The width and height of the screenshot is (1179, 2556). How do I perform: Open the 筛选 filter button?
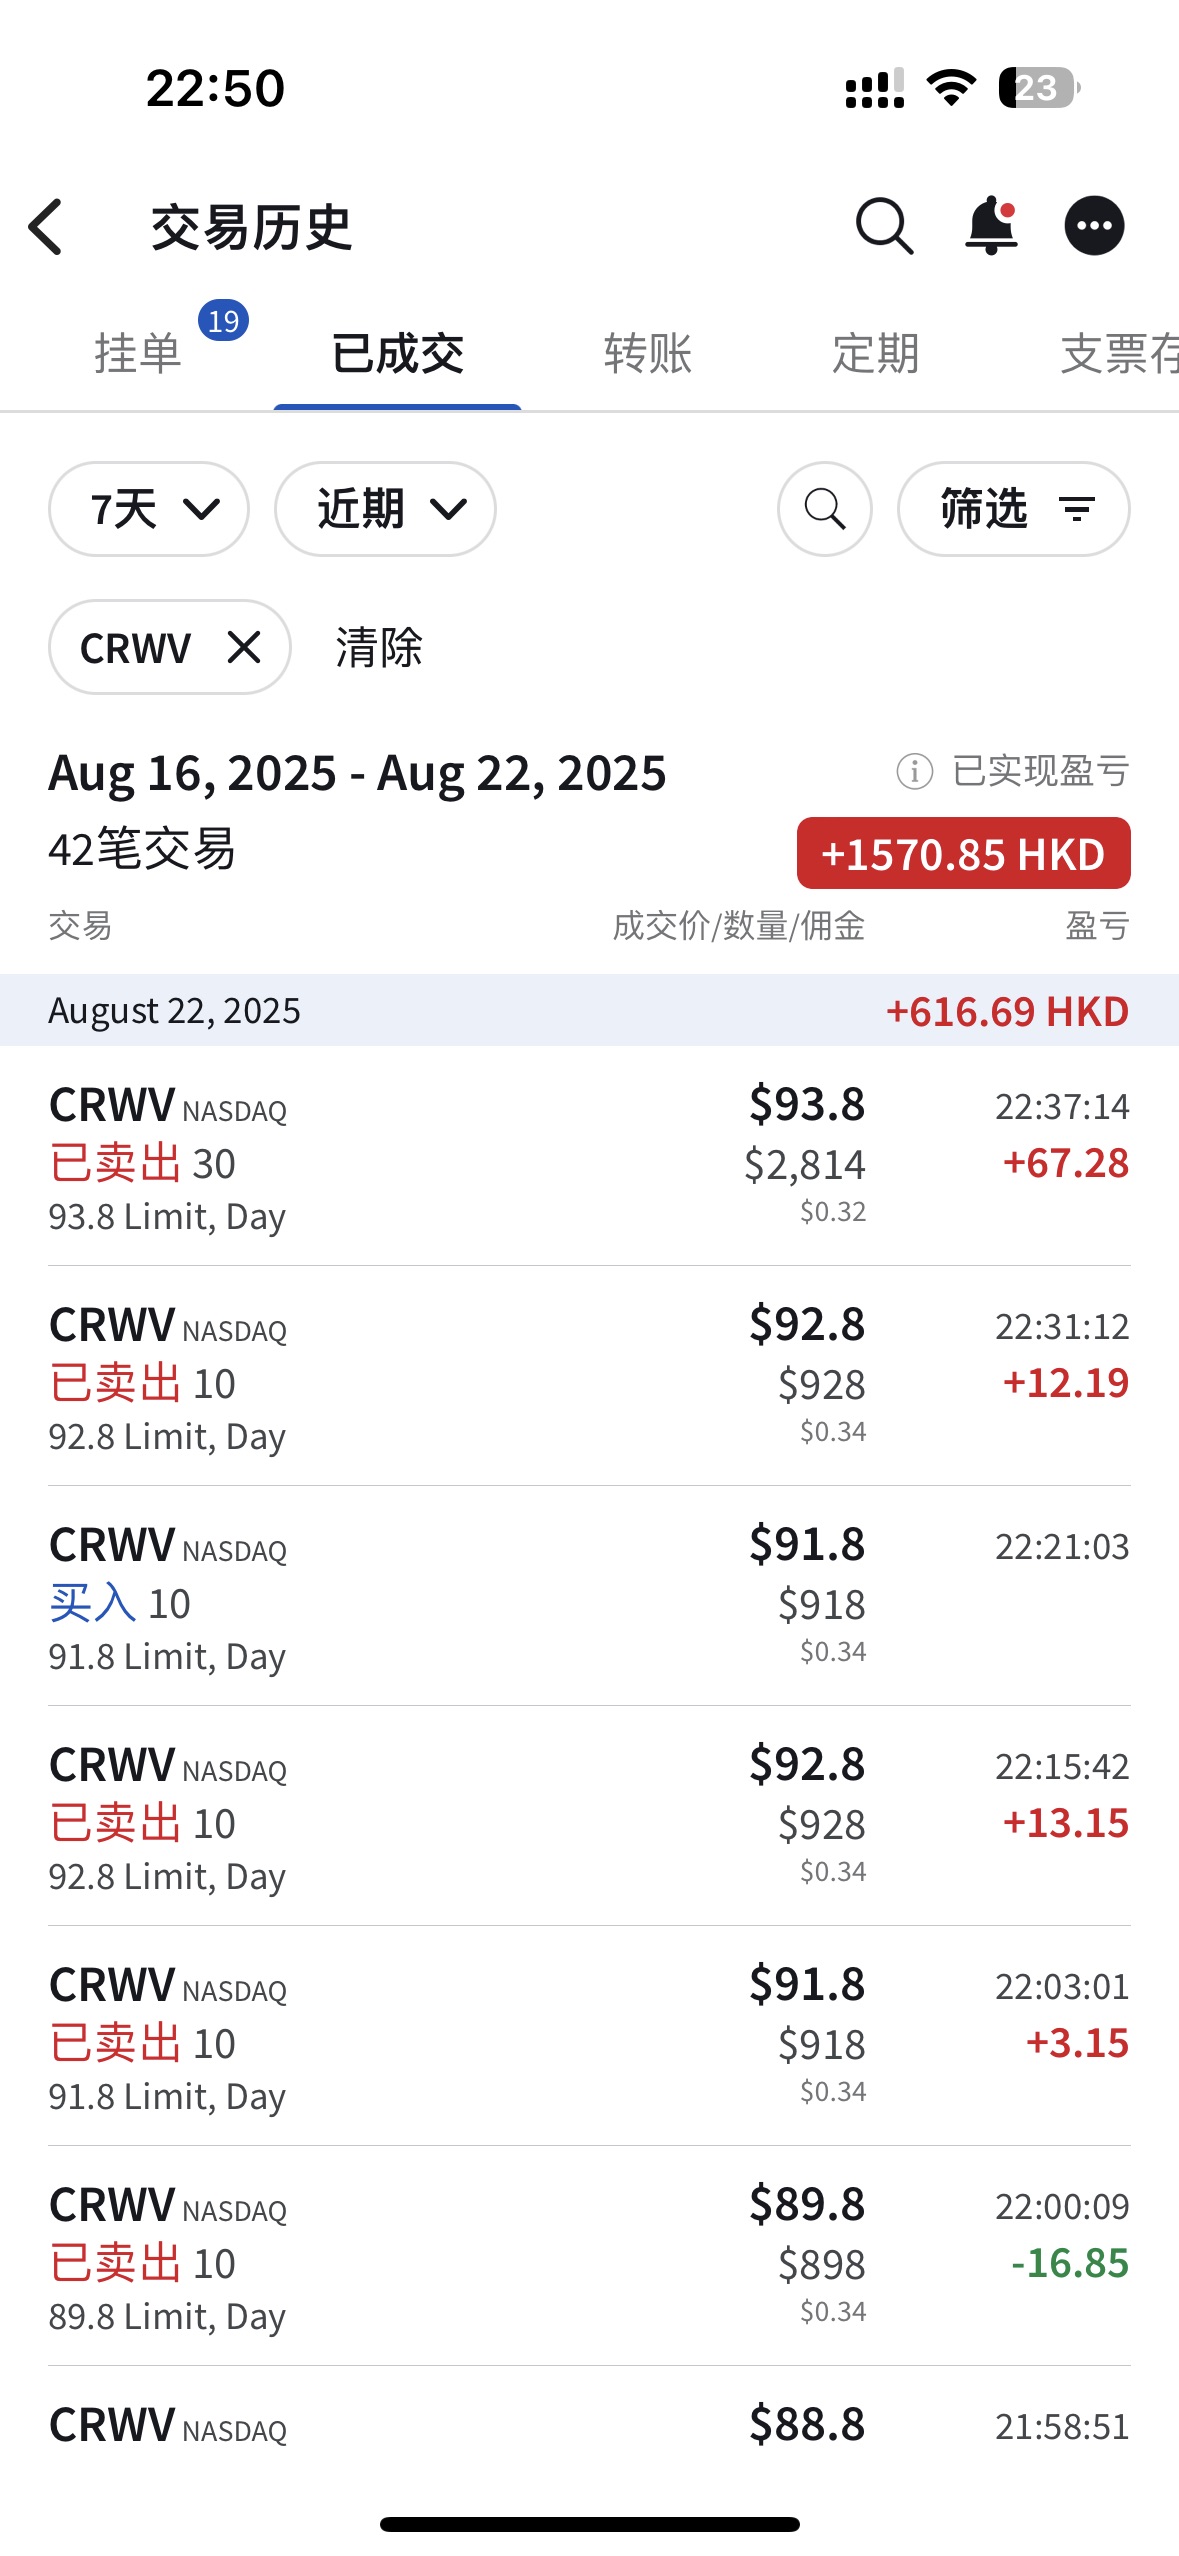click(x=1013, y=509)
